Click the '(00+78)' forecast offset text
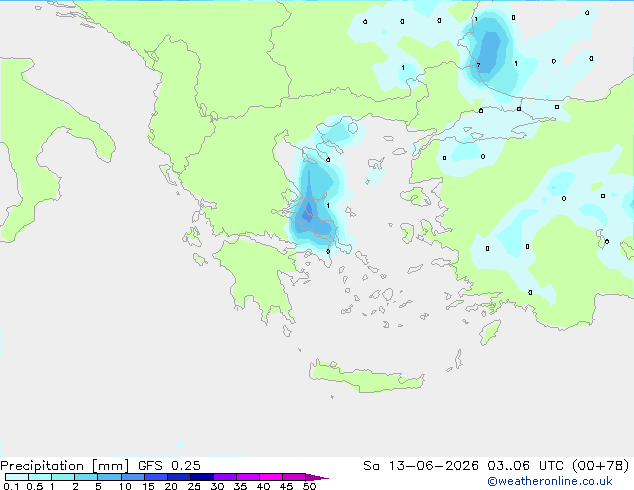Image resolution: width=634 pixels, height=490 pixels. click(600, 466)
